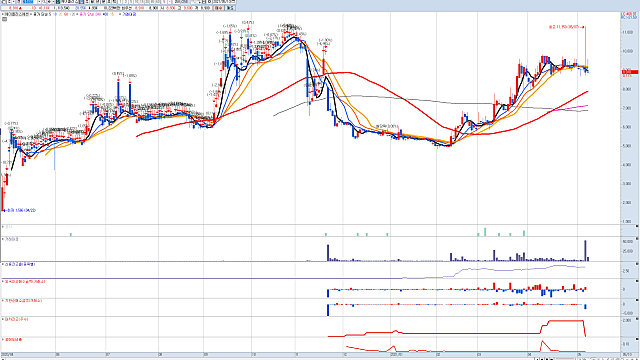Click the 11,000 price axis label
The width and height of the screenshot is (640, 360).
coord(627,32)
